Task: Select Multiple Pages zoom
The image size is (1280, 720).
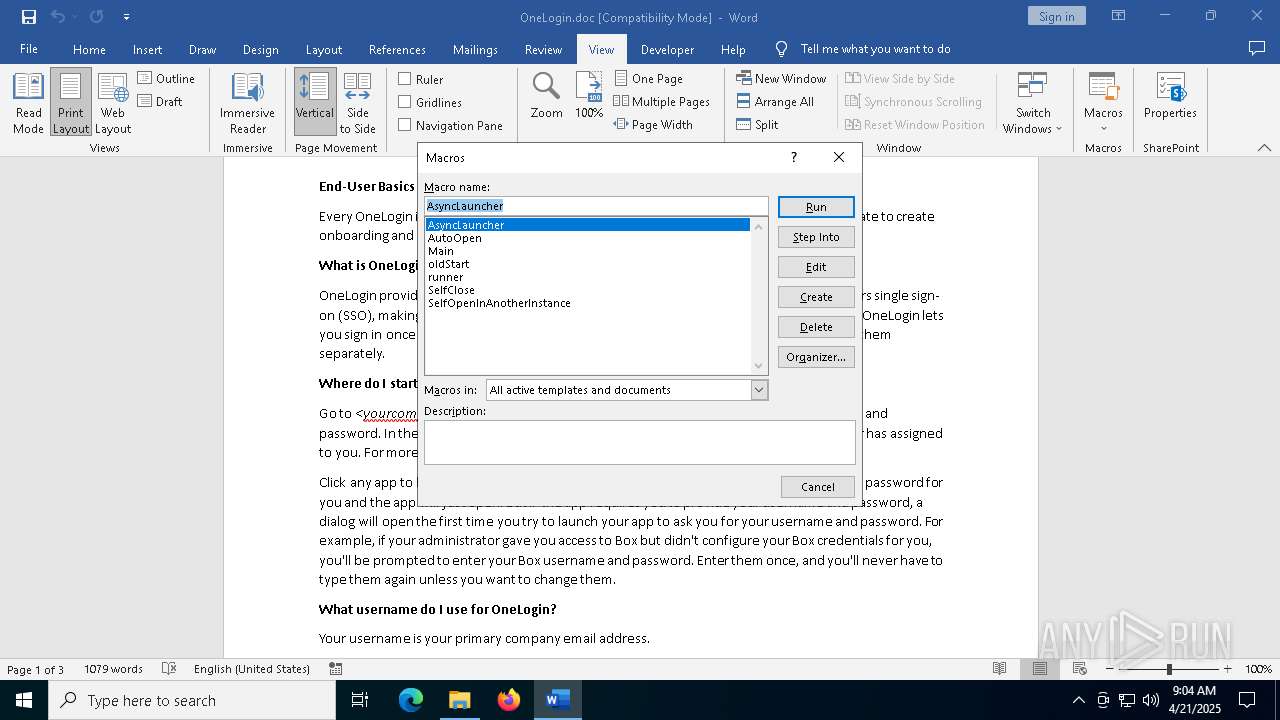Action: click(661, 101)
